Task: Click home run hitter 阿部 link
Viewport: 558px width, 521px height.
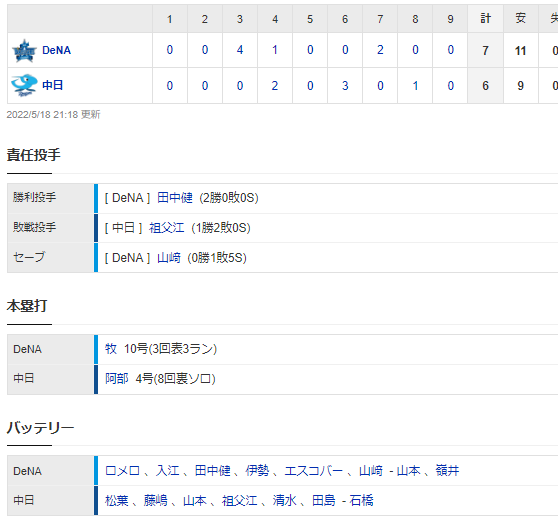Action: [117, 379]
